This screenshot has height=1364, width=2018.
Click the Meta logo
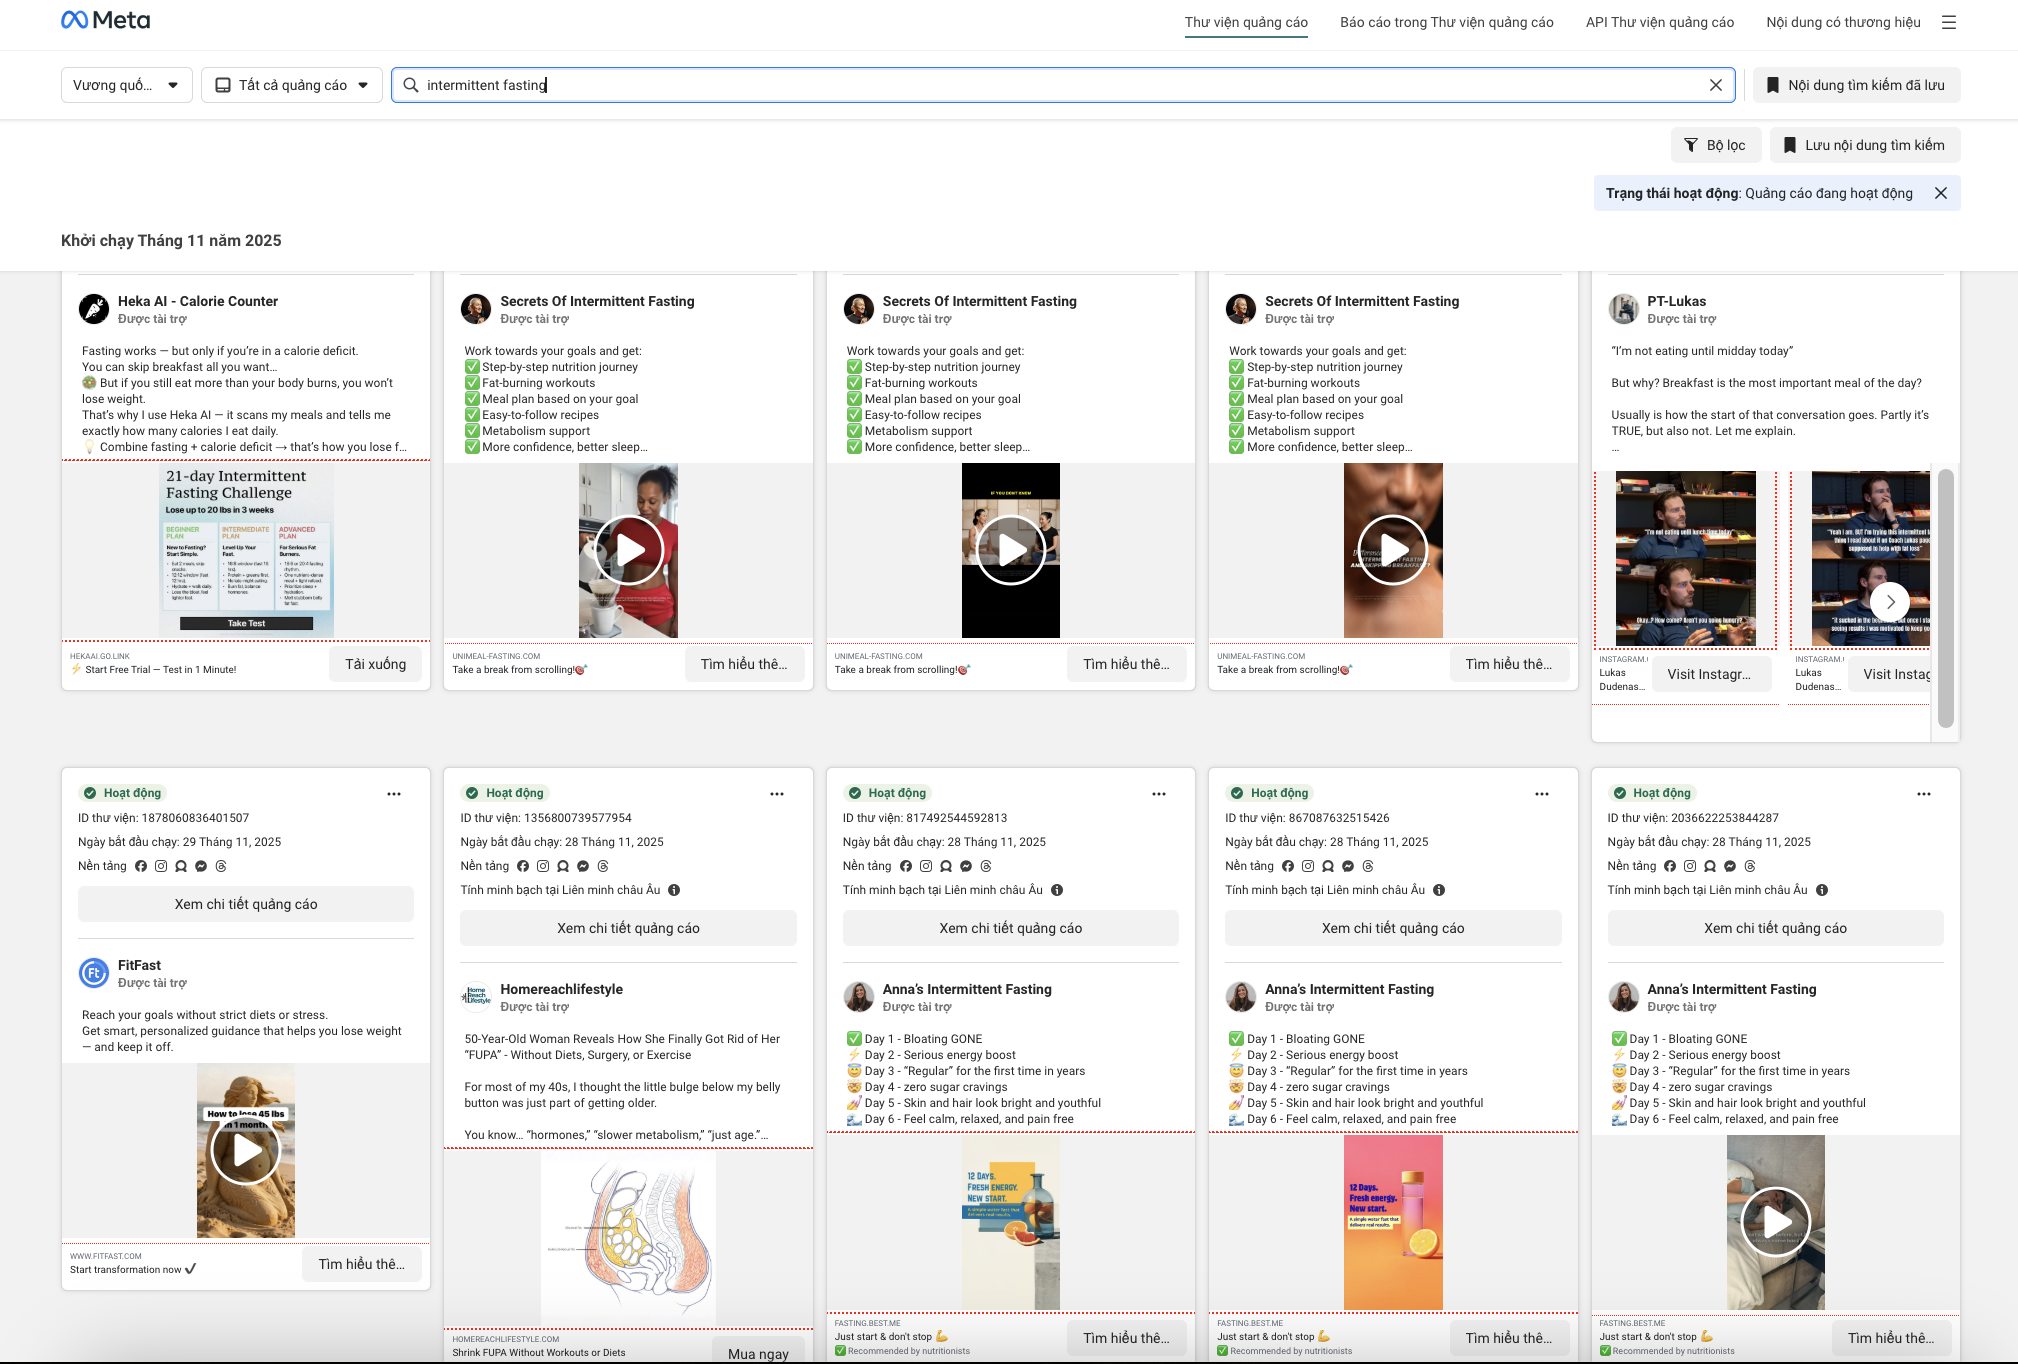coord(105,20)
